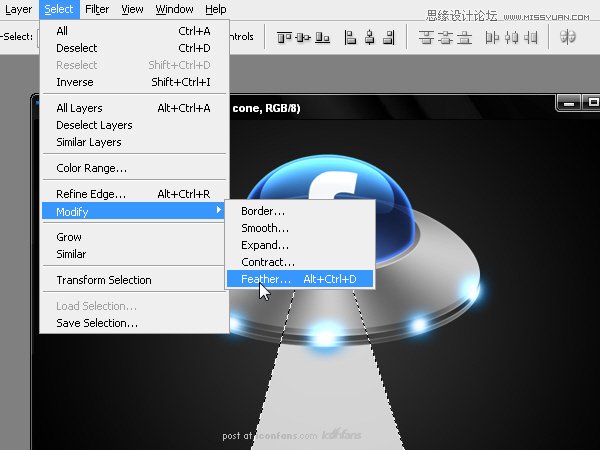Click the Distribute Left Edges icon

(x=492, y=38)
